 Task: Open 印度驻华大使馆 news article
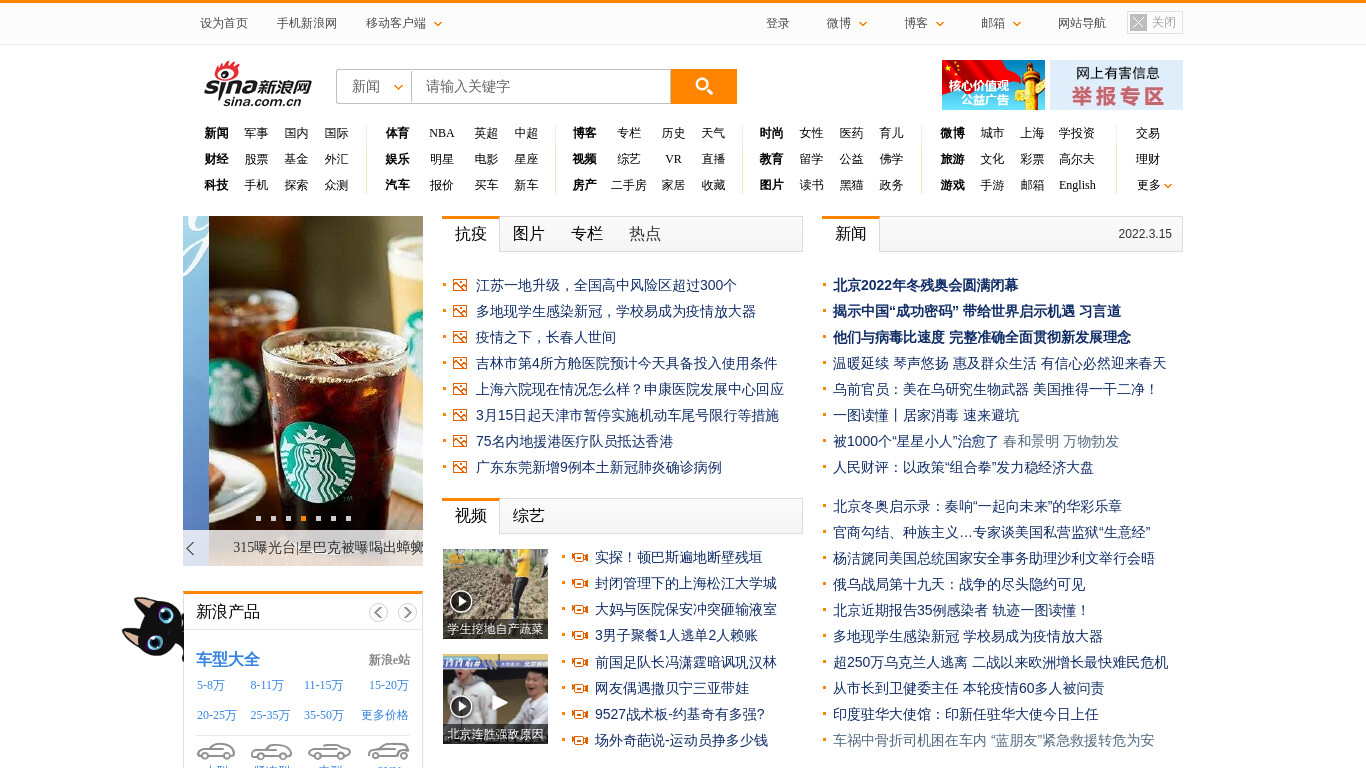966,714
